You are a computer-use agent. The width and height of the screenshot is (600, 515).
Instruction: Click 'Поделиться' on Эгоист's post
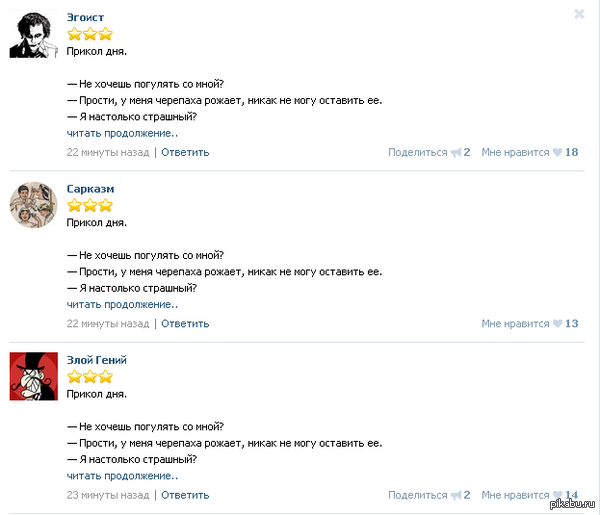pyautogui.click(x=417, y=153)
